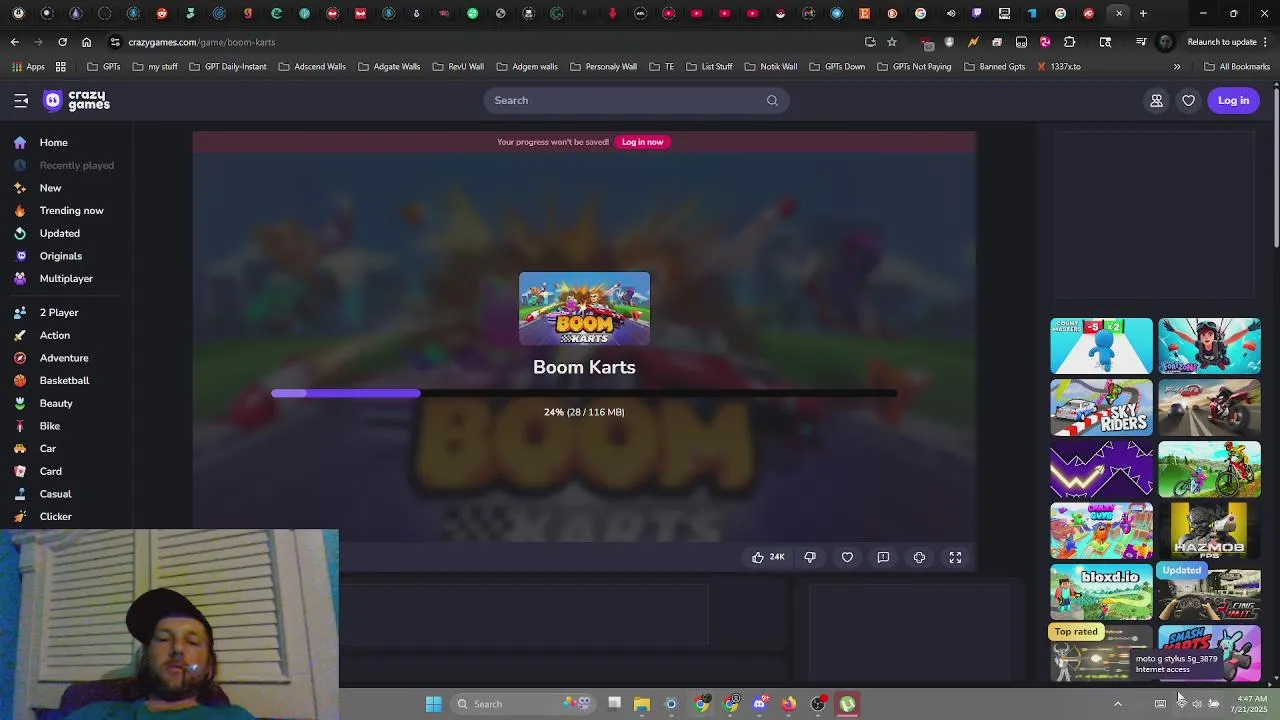The width and height of the screenshot is (1280, 720).
Task: Go to Home in sidebar
Action: tap(54, 143)
